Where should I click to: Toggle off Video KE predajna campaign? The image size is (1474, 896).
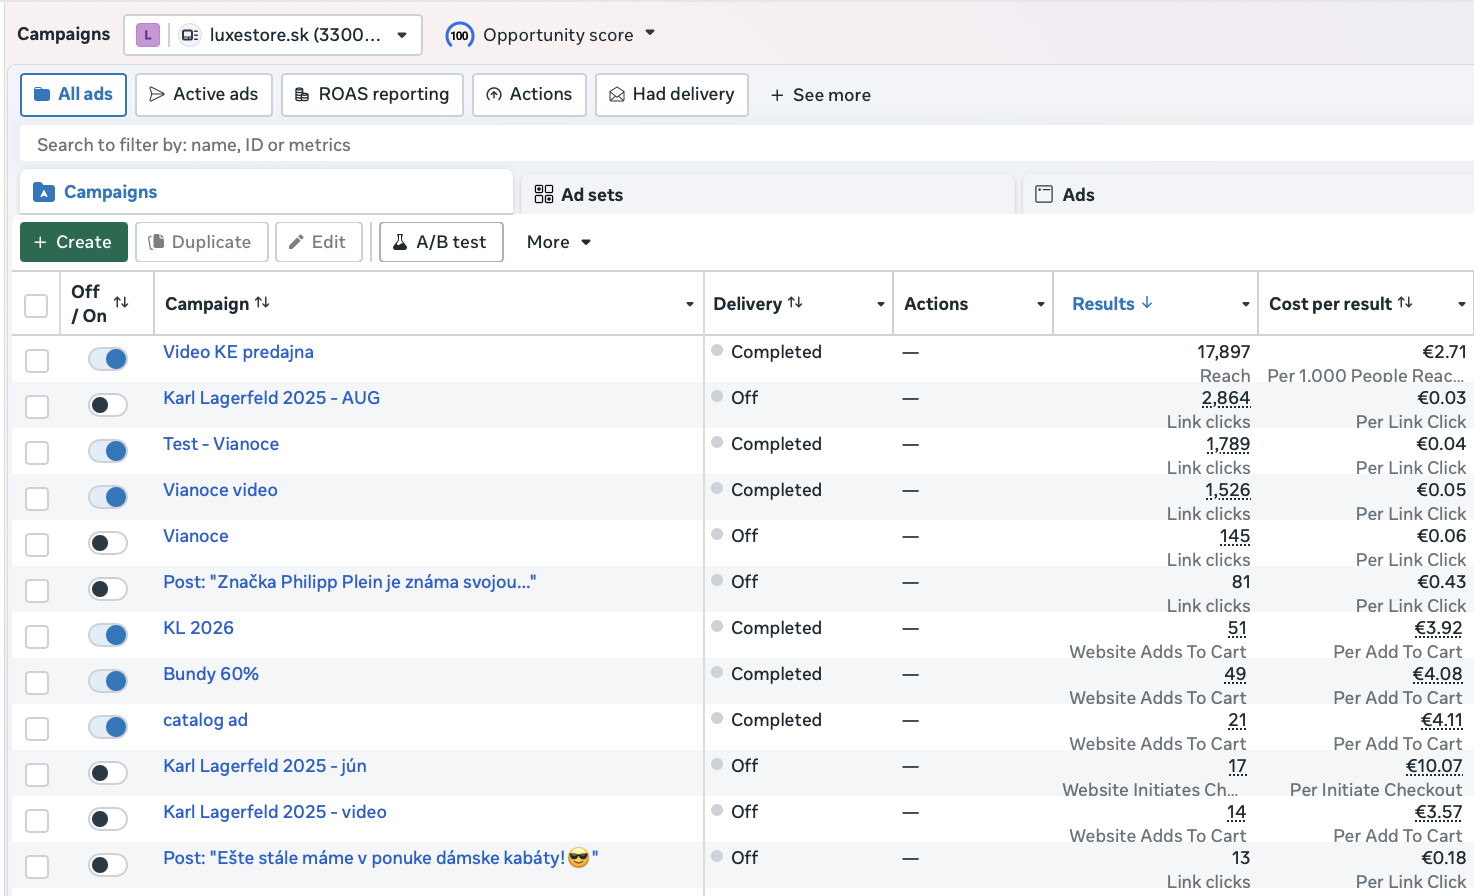tap(108, 359)
